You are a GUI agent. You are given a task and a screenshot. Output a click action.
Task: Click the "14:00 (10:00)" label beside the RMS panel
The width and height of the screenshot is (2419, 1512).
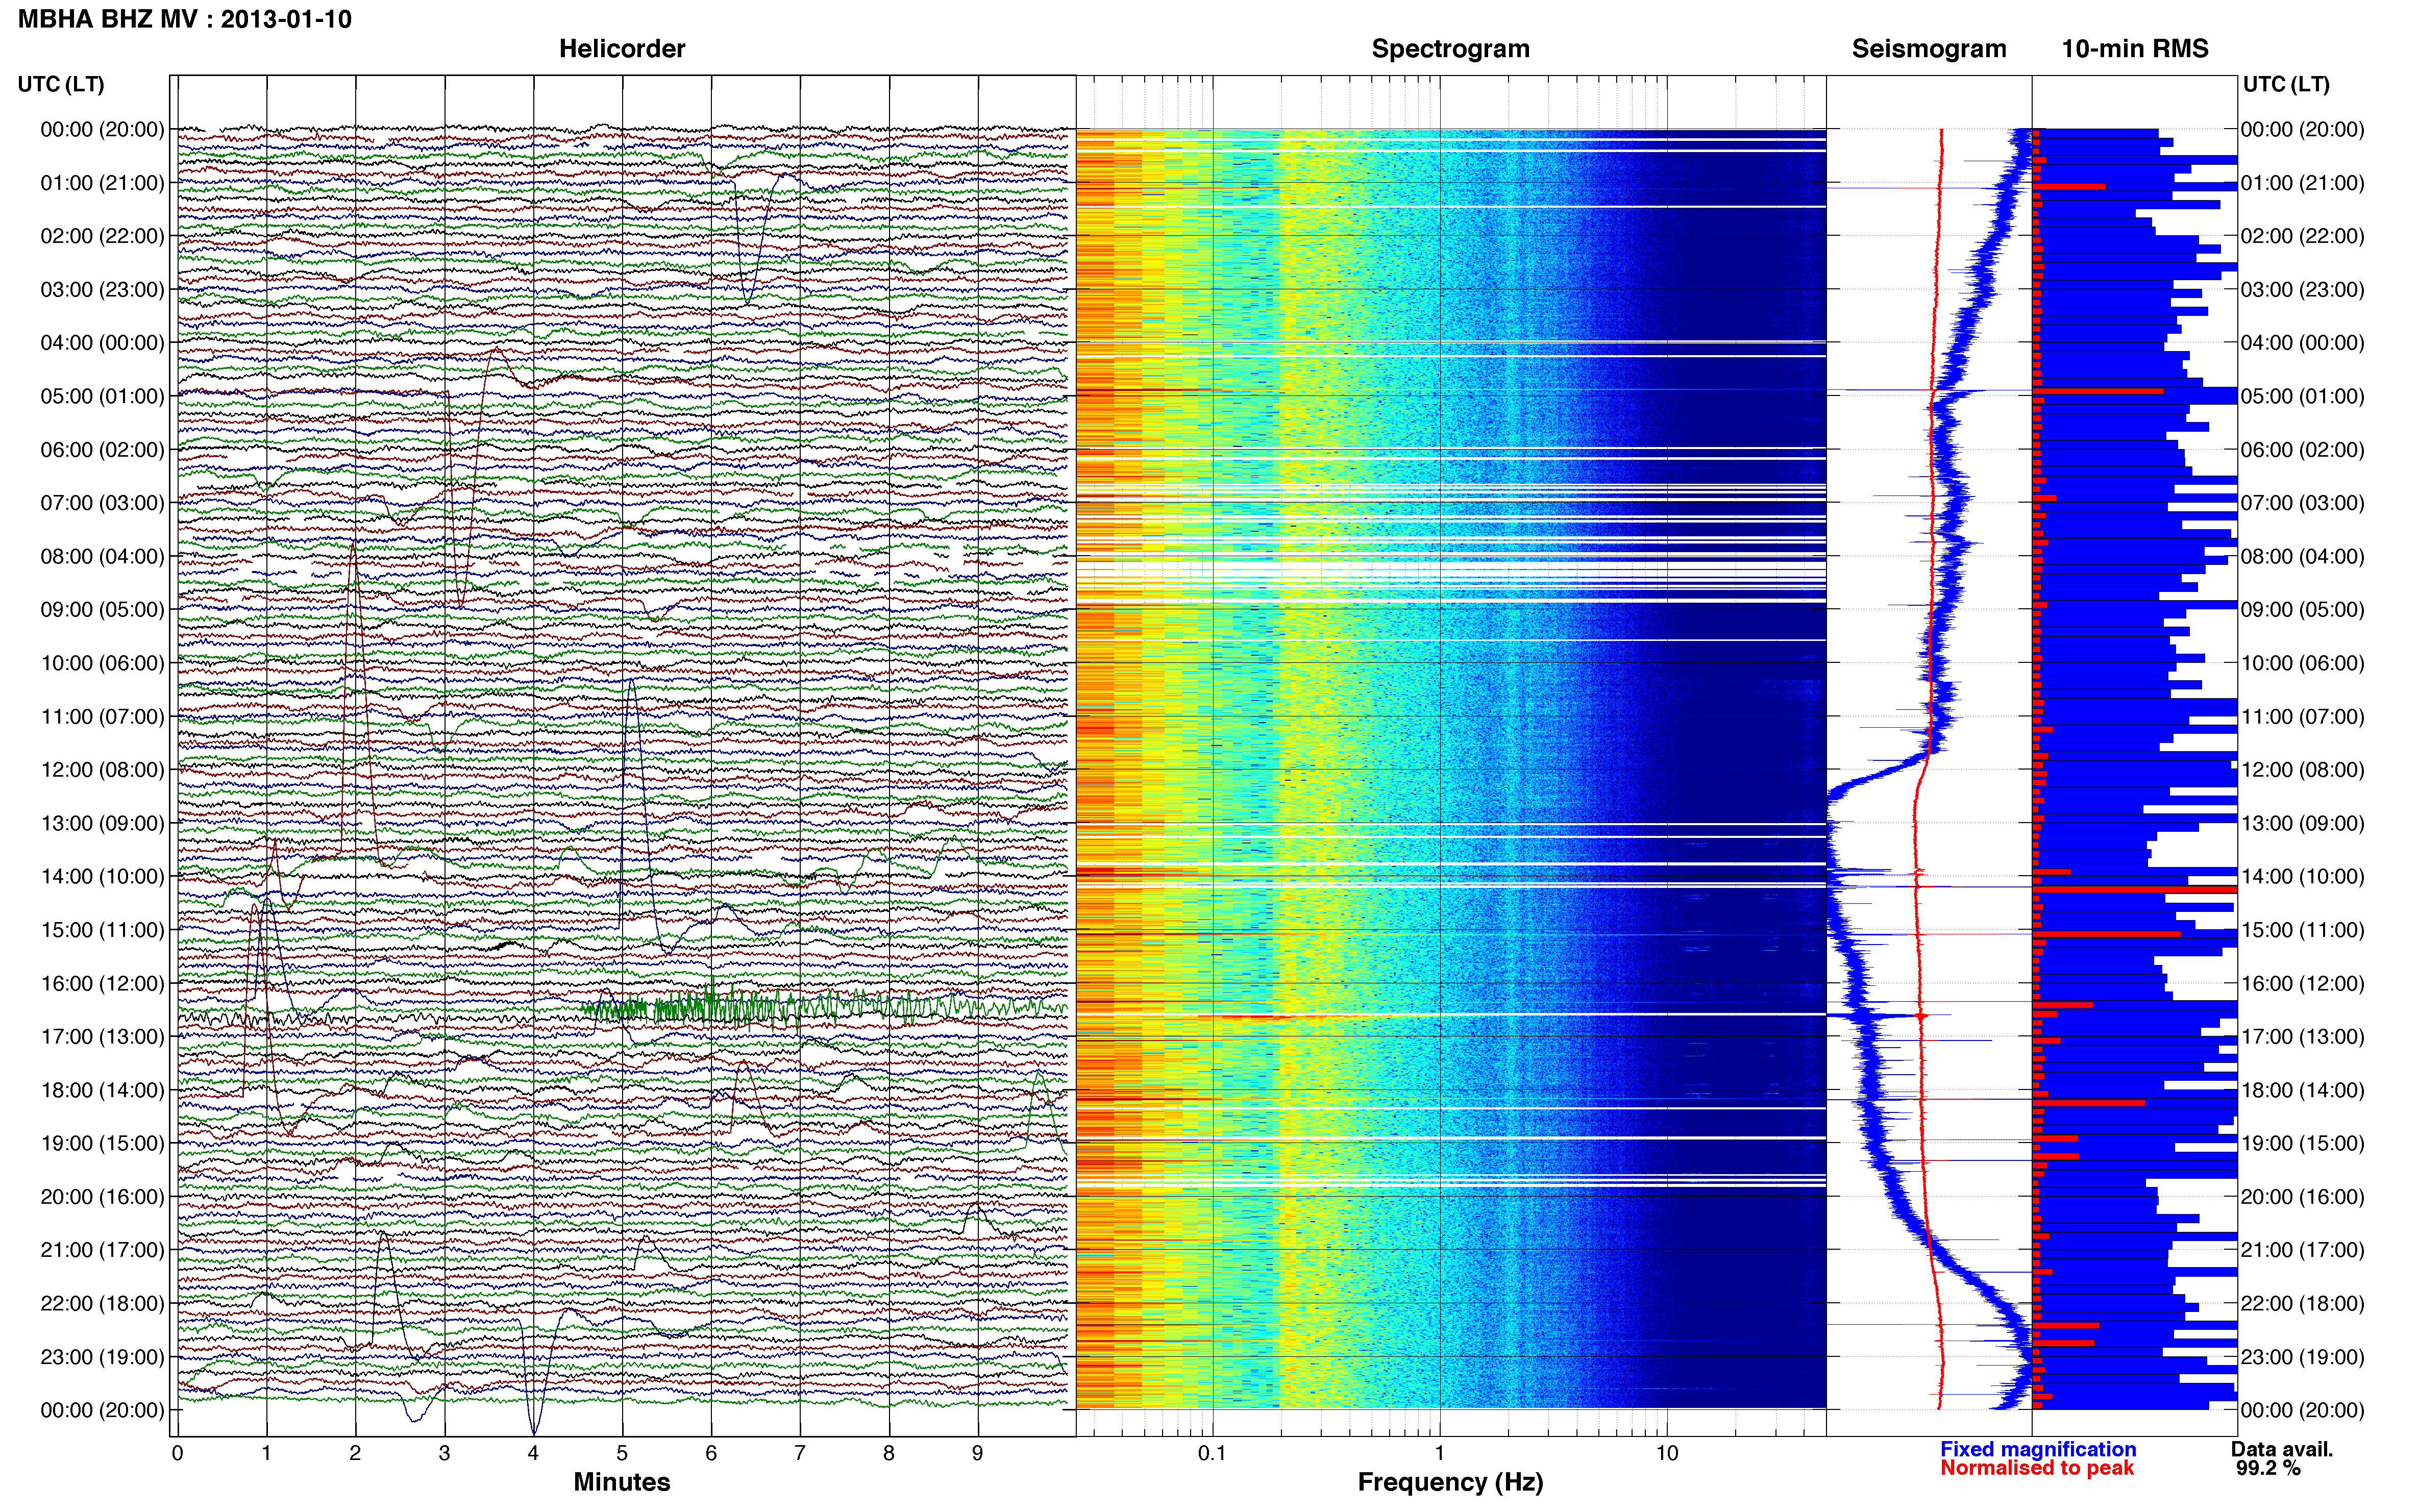(x=2303, y=877)
